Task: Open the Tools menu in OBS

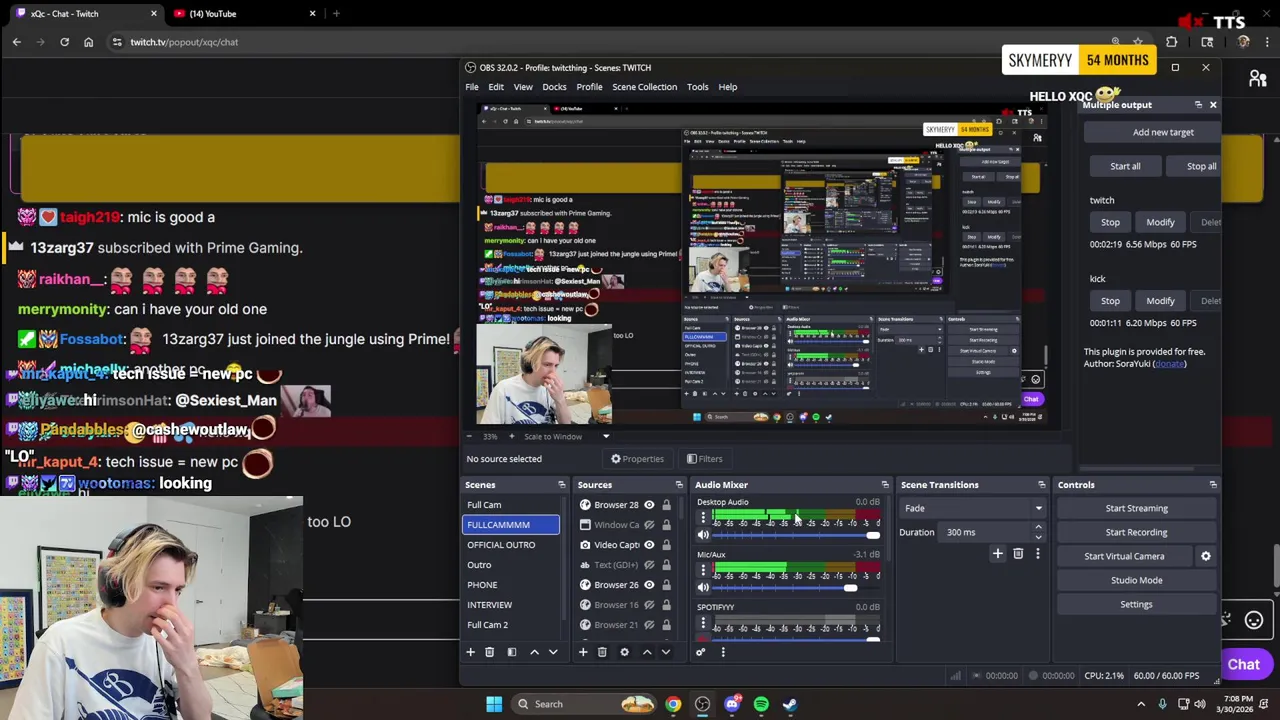Action: [x=697, y=87]
